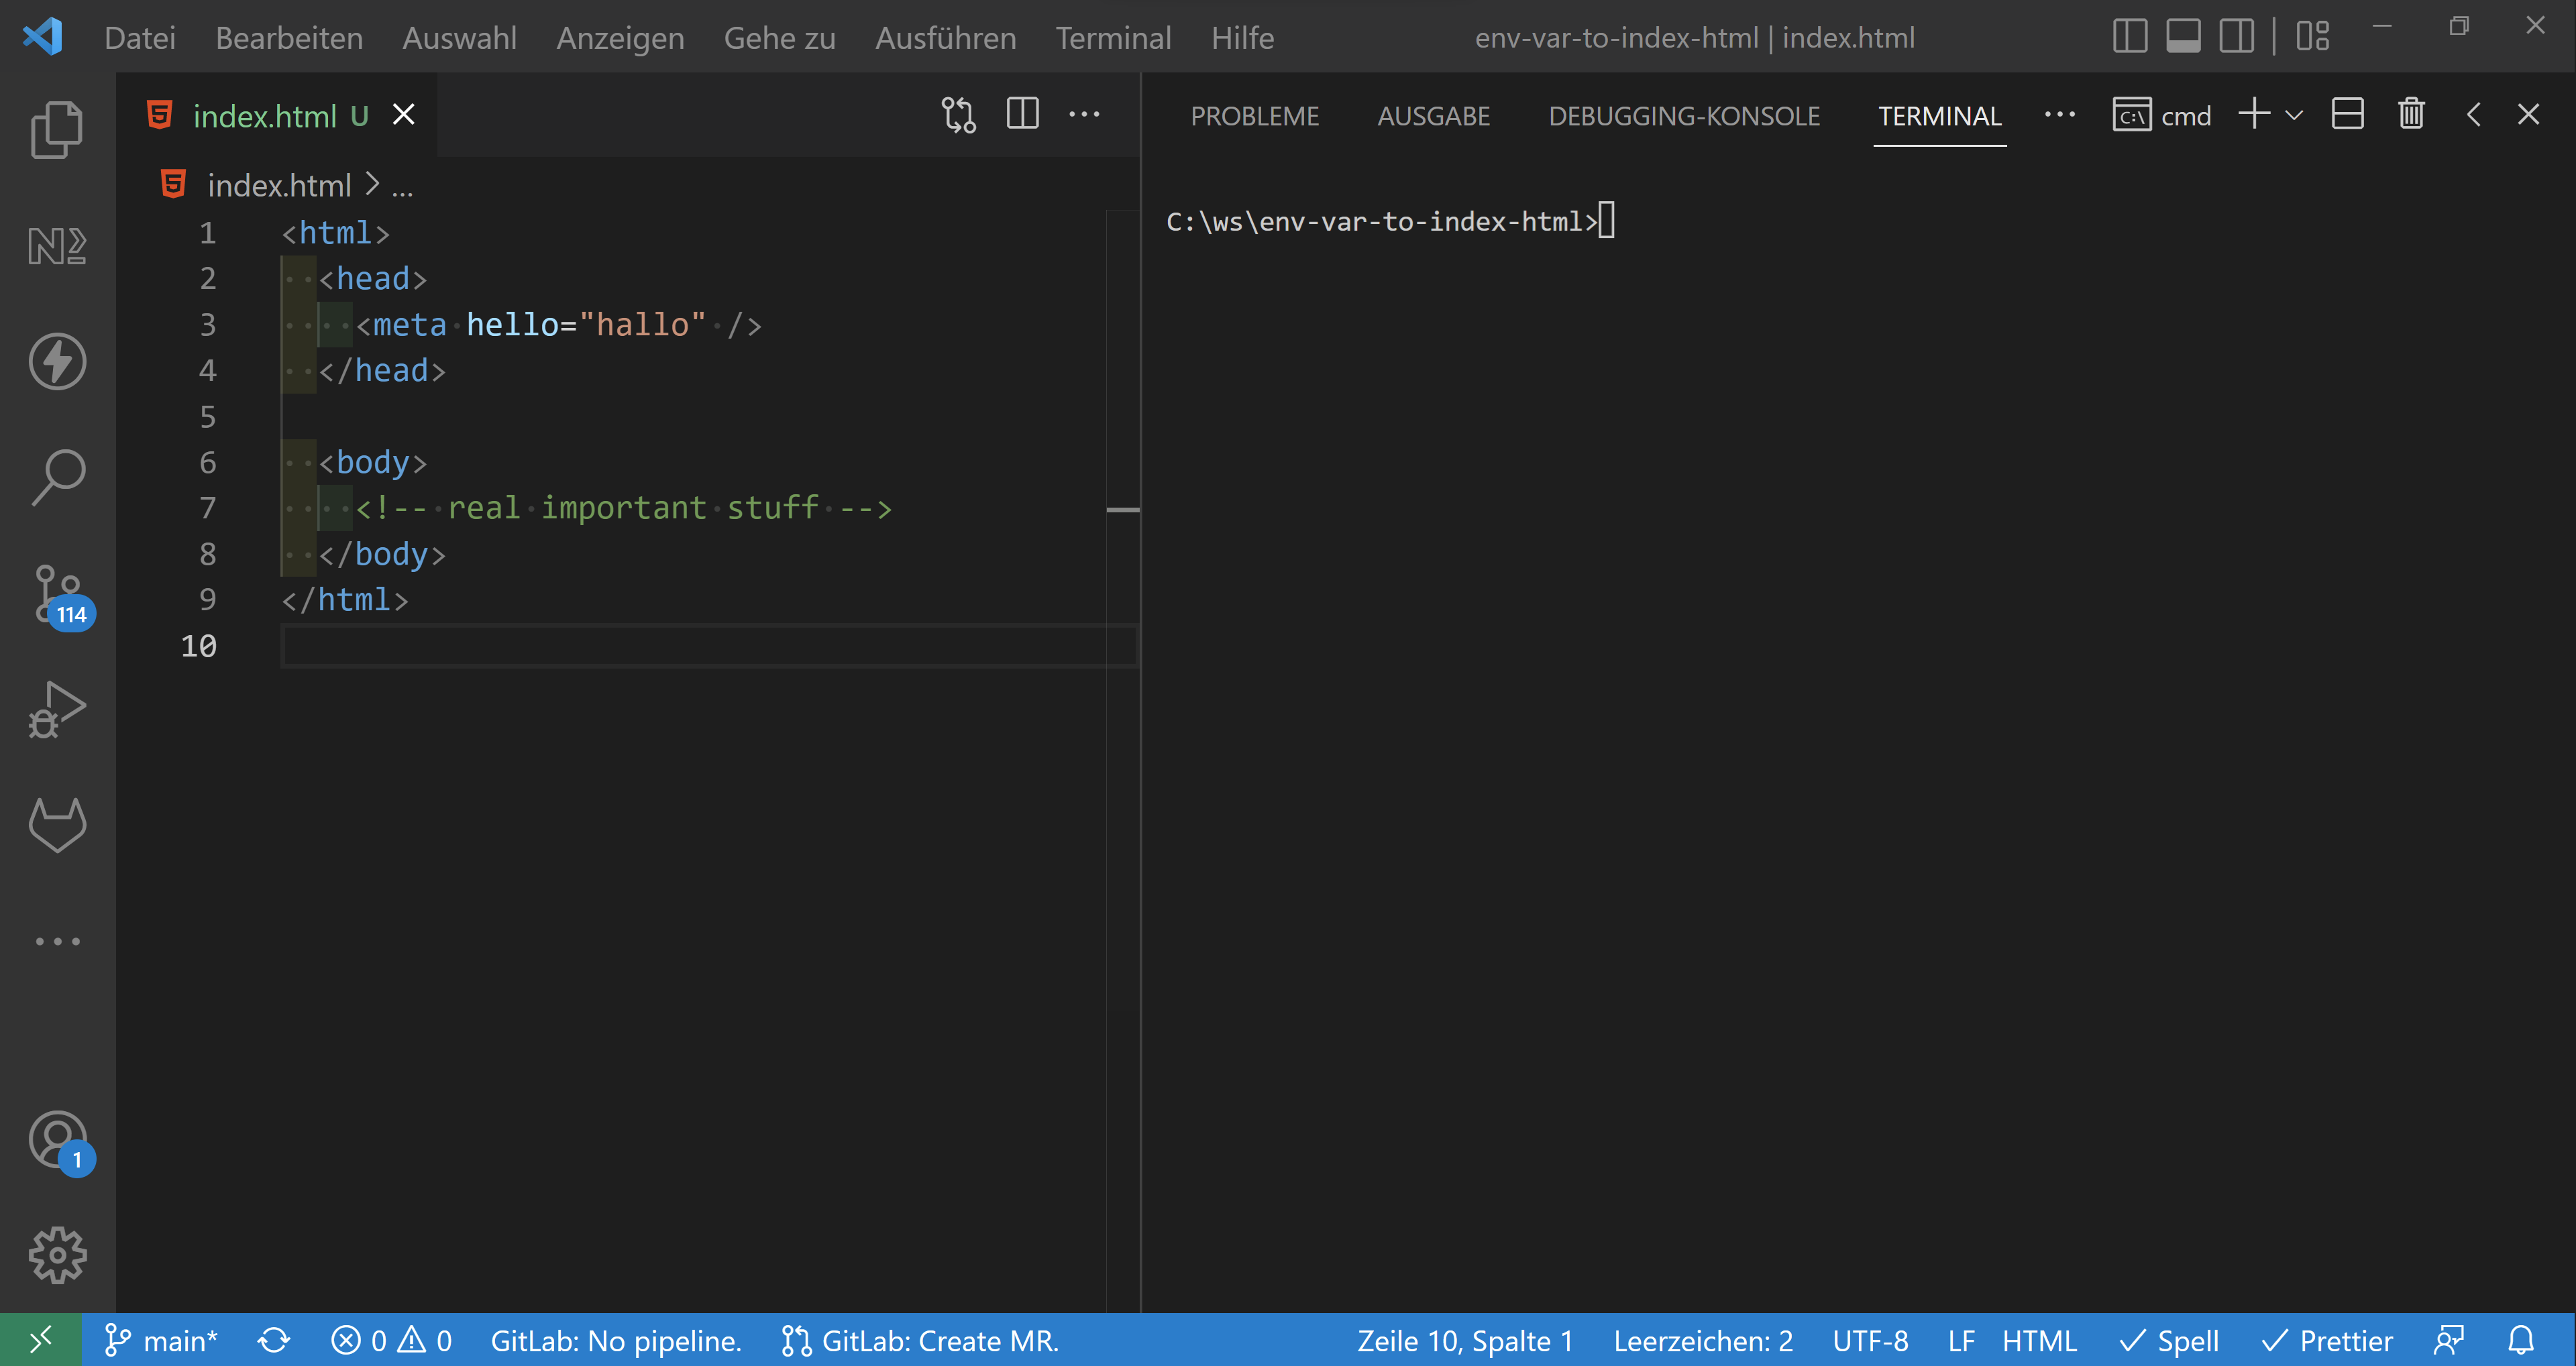2576x1366 pixels.
Task: Click Prettier formatter status item
Action: tap(2327, 1341)
